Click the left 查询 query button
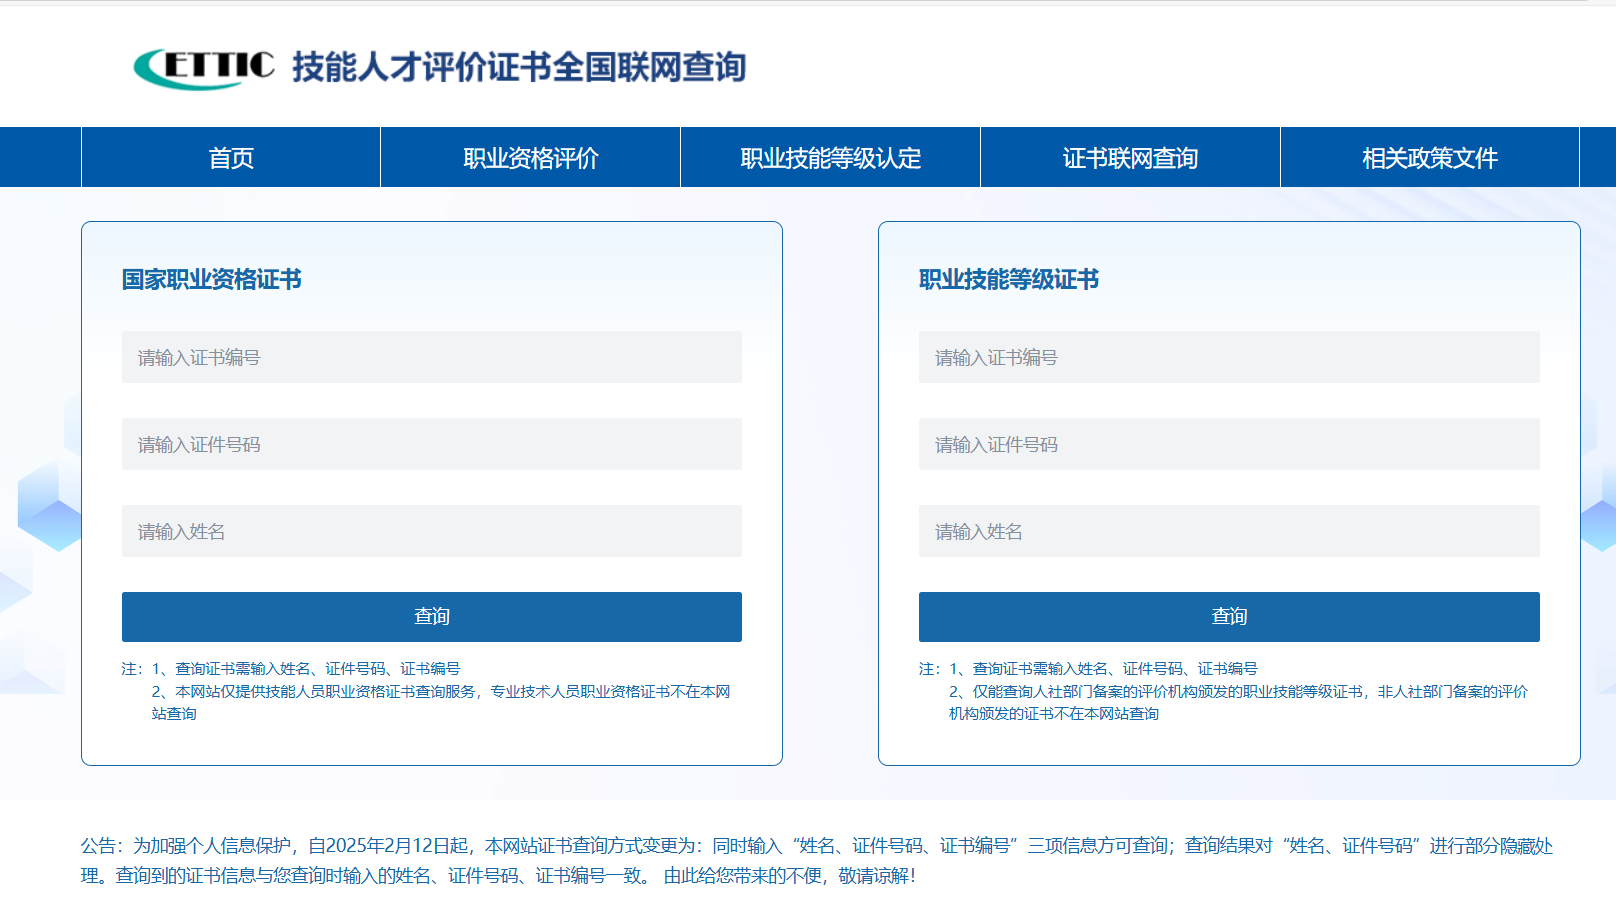The width and height of the screenshot is (1616, 910). pos(431,616)
